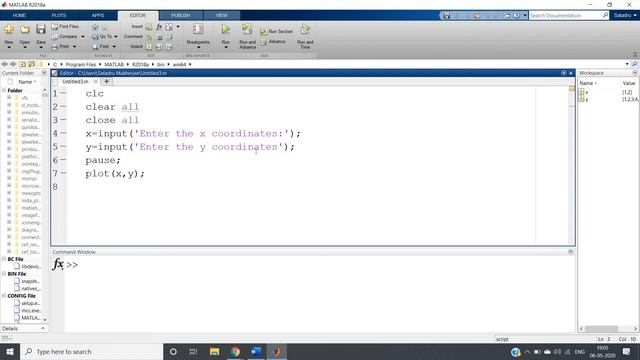Collapse the BIN File group

click(4, 274)
